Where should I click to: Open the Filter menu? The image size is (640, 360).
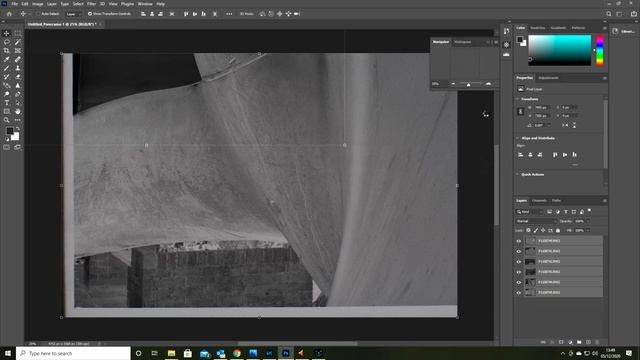point(91,4)
